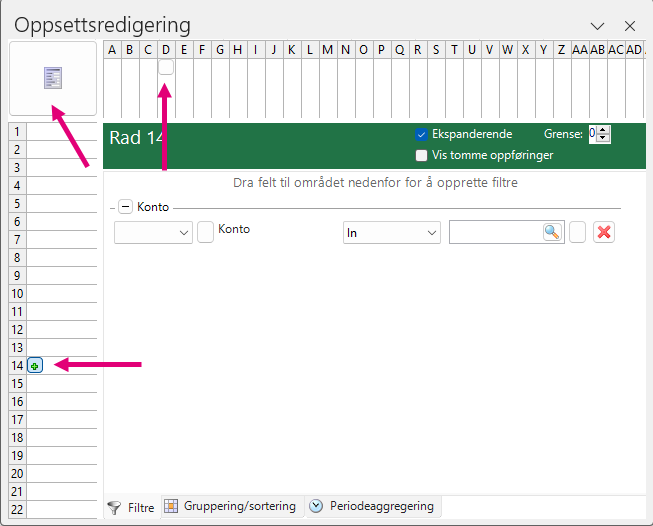Click the small box right of the lookup field
This screenshot has height=526, width=653.
click(x=577, y=232)
